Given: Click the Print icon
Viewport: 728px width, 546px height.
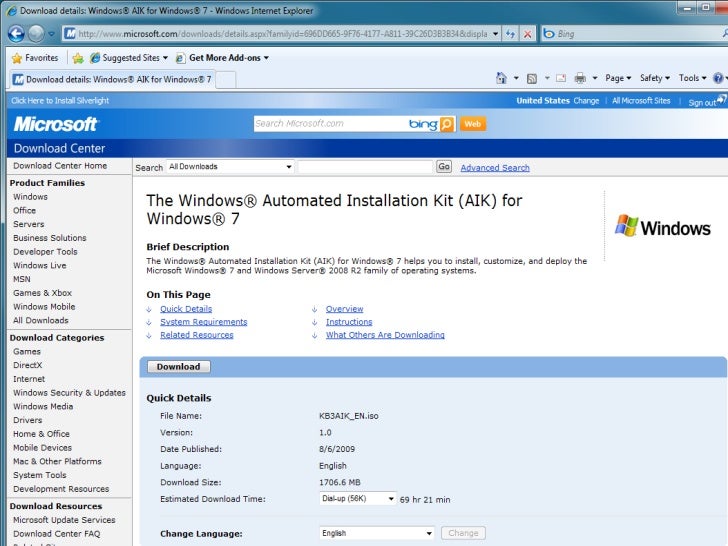Looking at the screenshot, I should coord(580,78).
